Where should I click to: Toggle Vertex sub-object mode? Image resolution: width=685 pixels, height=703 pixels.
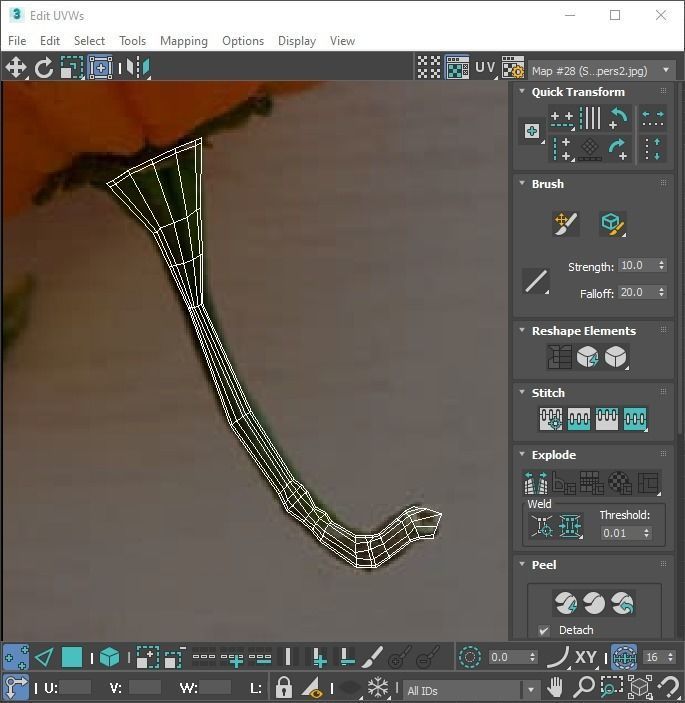(x=16, y=657)
